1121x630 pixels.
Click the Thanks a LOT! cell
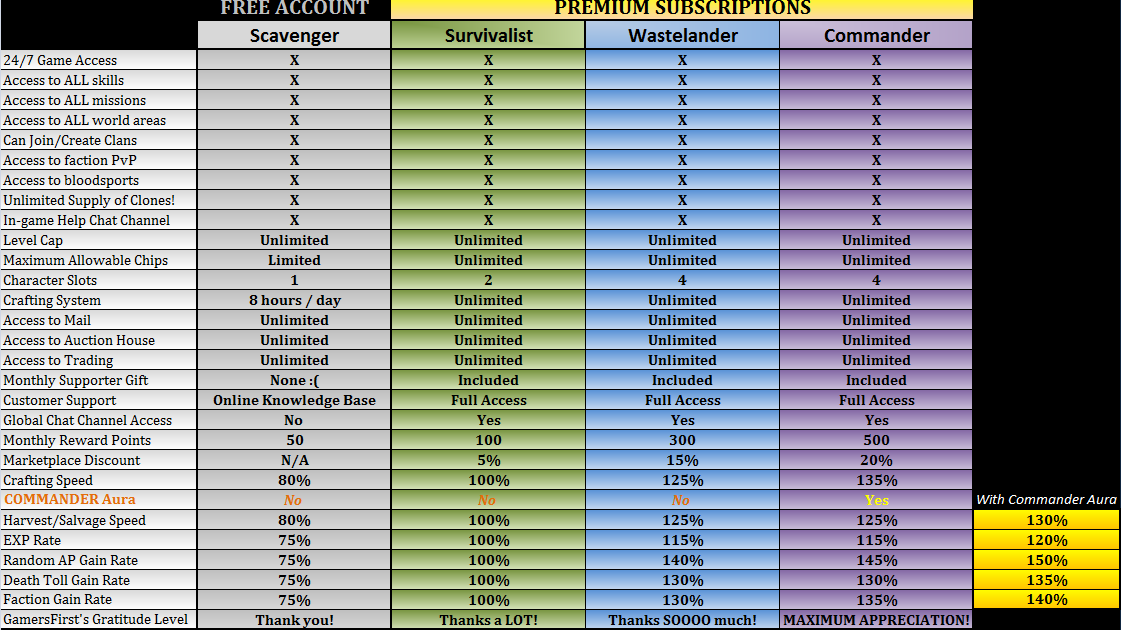coord(488,620)
